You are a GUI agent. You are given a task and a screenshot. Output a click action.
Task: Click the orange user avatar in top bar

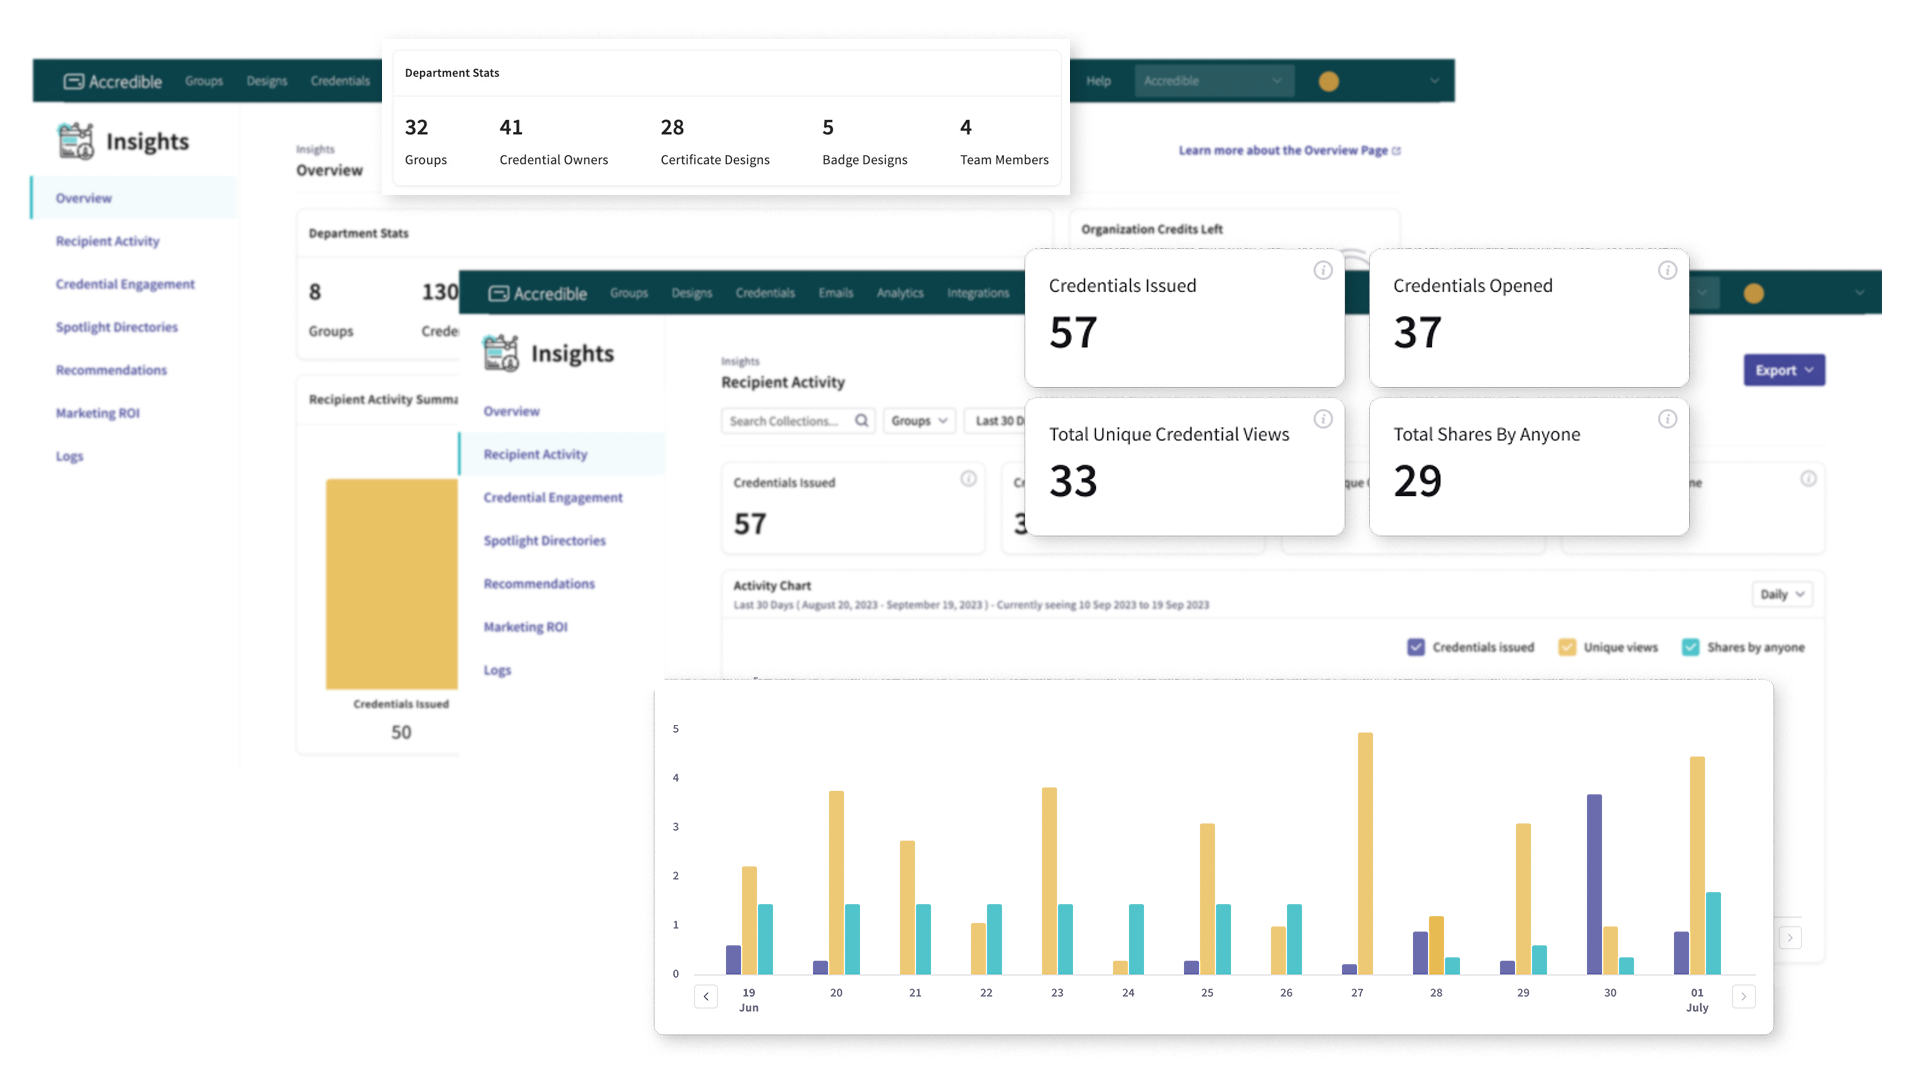pyautogui.click(x=1328, y=81)
